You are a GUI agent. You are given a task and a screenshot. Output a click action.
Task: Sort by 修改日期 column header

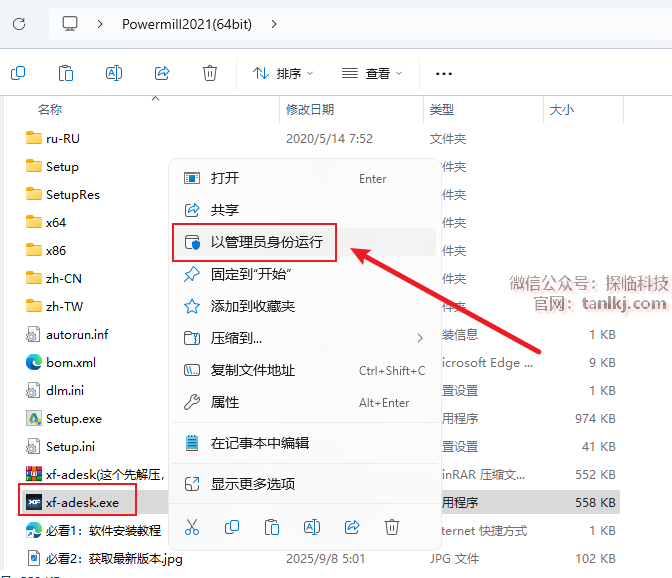click(310, 110)
